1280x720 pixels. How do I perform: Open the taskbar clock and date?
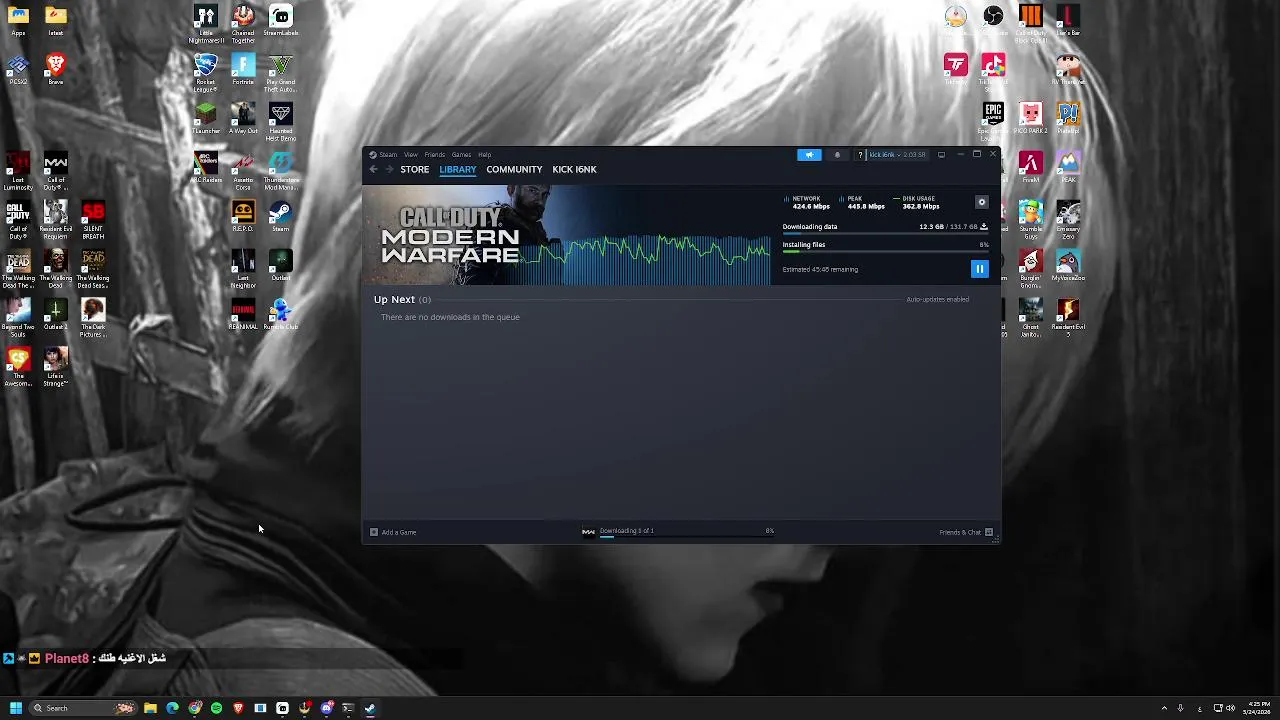1256,708
